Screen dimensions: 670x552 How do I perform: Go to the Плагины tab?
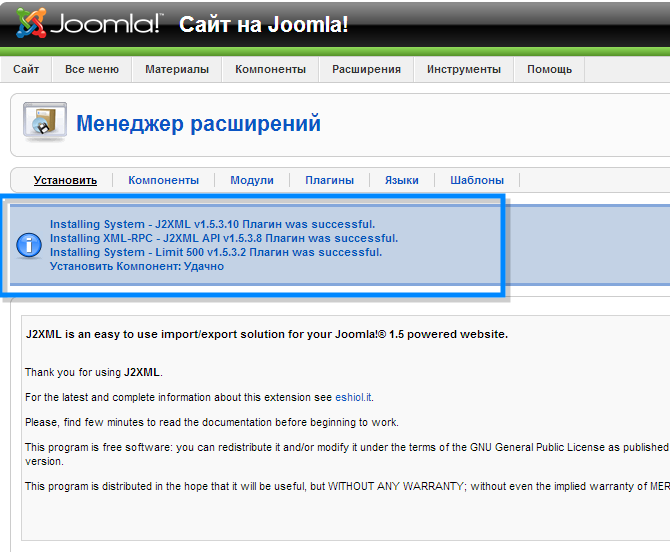329,180
